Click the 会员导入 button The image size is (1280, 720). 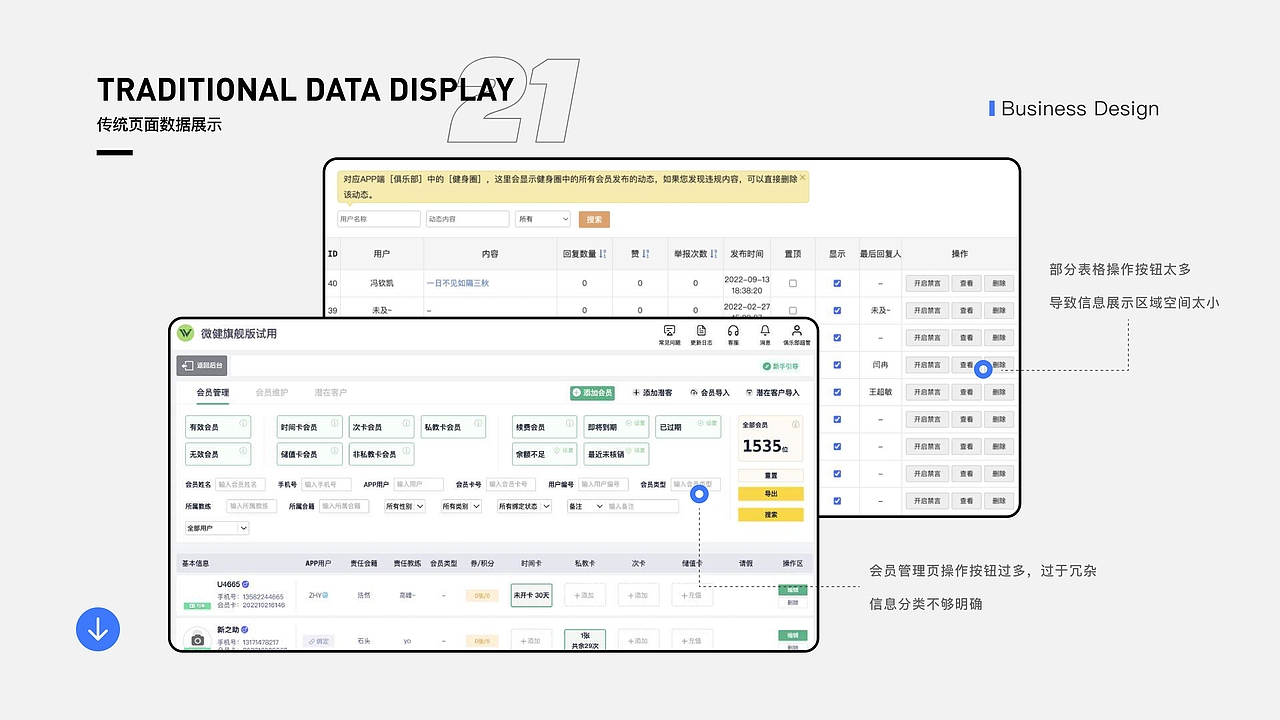pyautogui.click(x=710, y=393)
